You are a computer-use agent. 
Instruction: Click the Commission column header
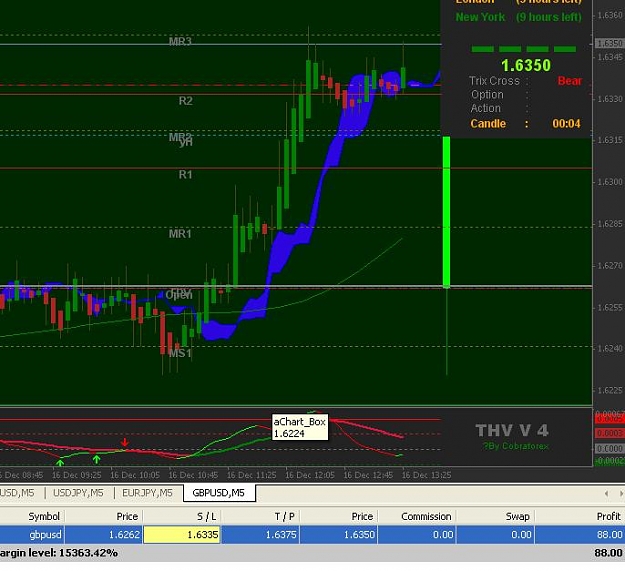click(x=426, y=516)
